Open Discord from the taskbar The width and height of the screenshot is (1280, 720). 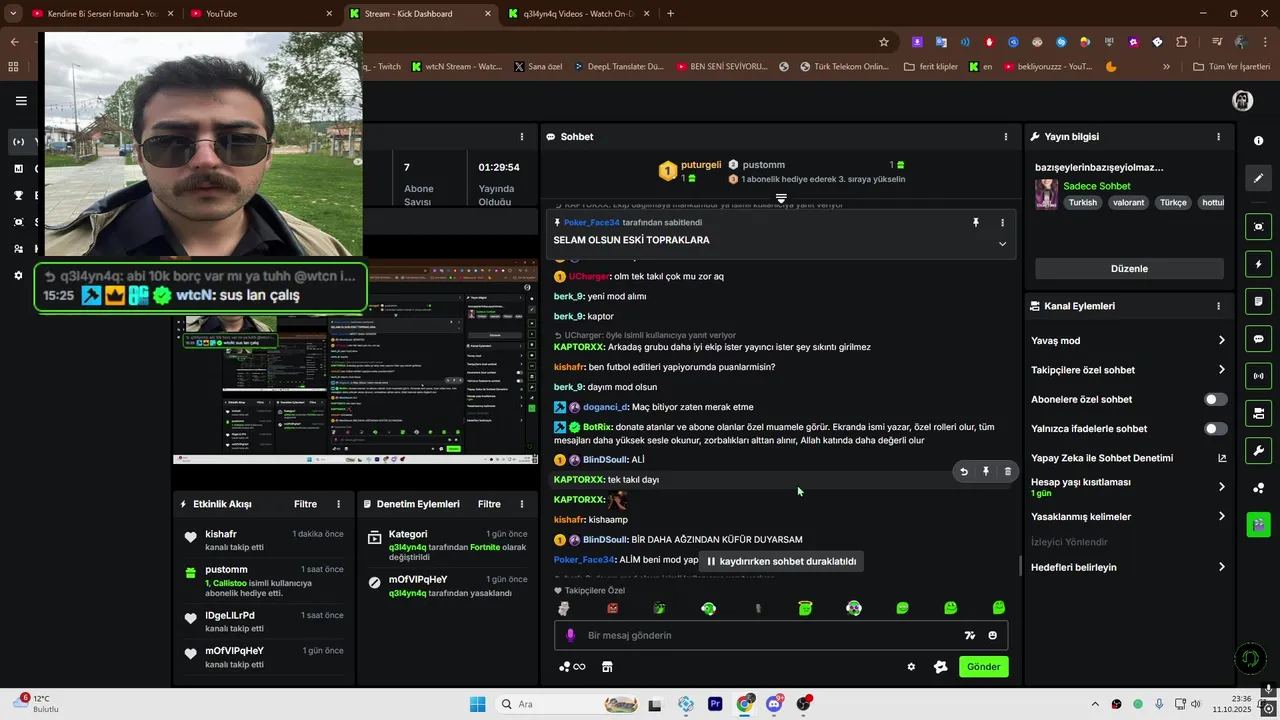click(774, 704)
